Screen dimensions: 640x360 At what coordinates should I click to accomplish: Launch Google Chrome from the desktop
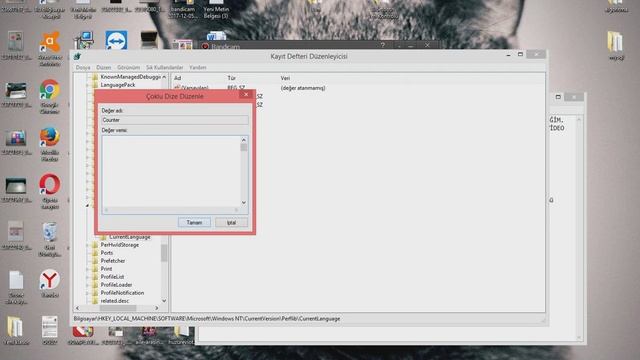pyautogui.click(x=50, y=90)
